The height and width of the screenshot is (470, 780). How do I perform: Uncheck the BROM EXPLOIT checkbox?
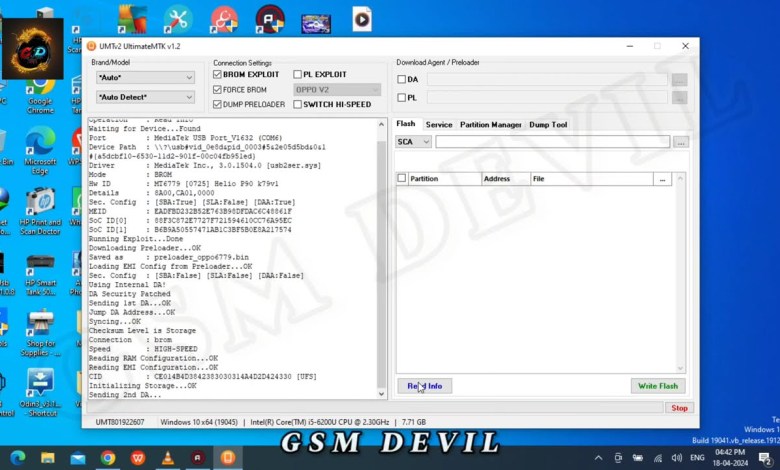[218, 75]
